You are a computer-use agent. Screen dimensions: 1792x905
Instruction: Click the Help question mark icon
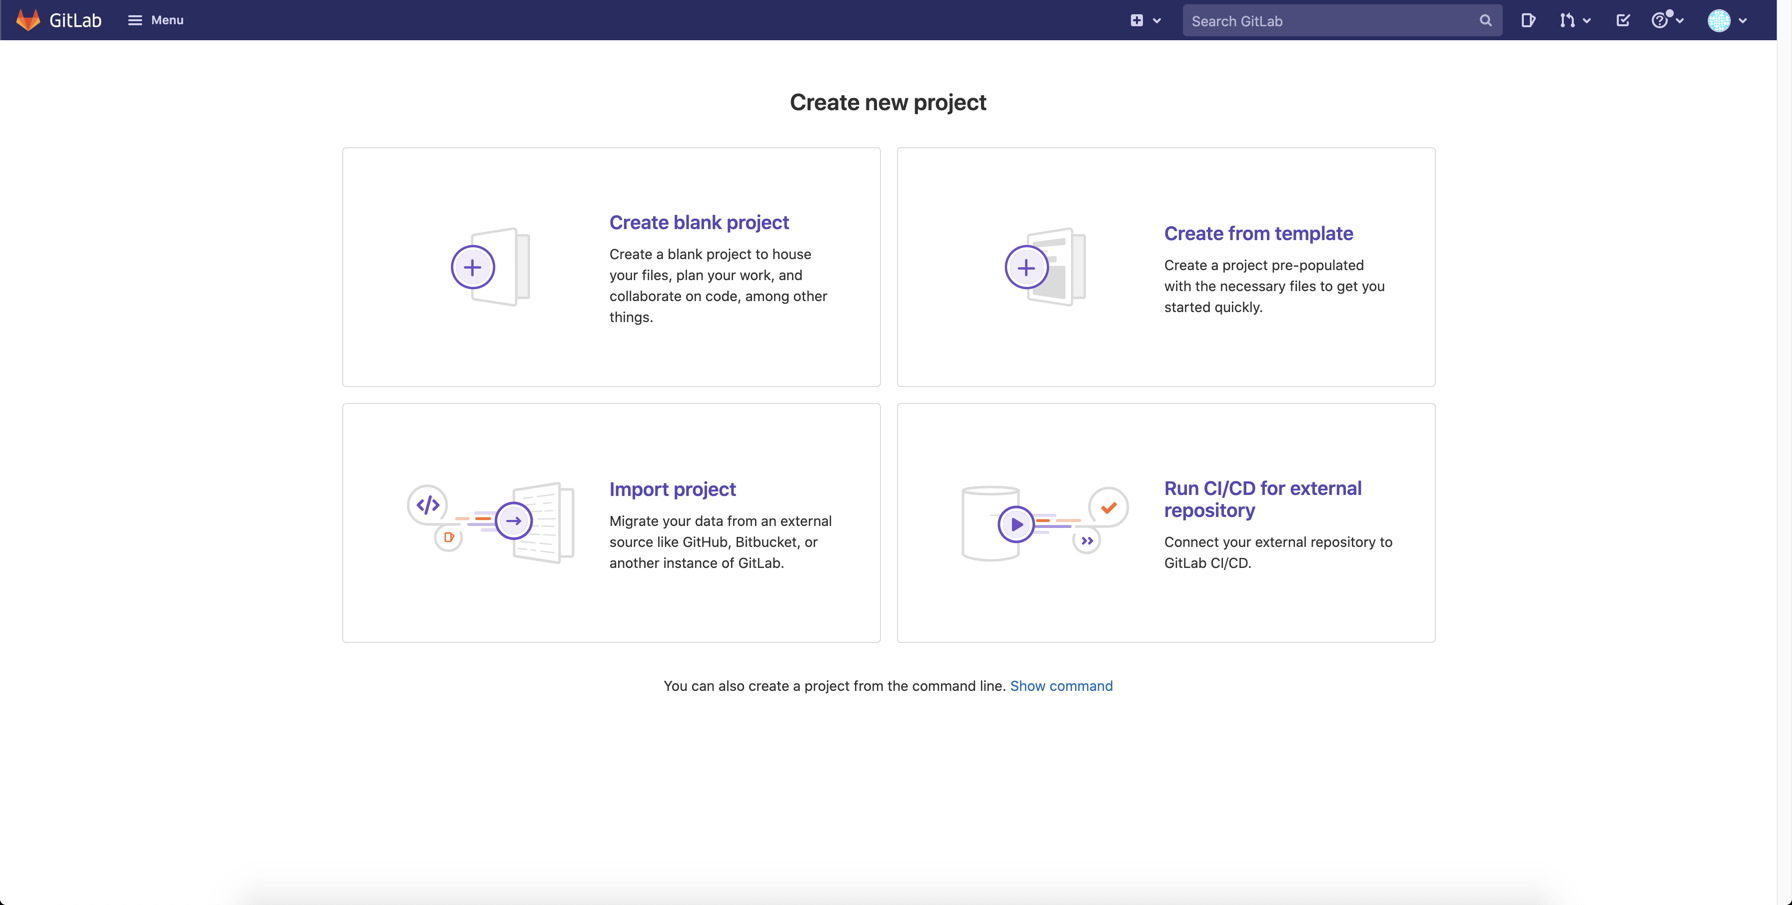[1660, 20]
